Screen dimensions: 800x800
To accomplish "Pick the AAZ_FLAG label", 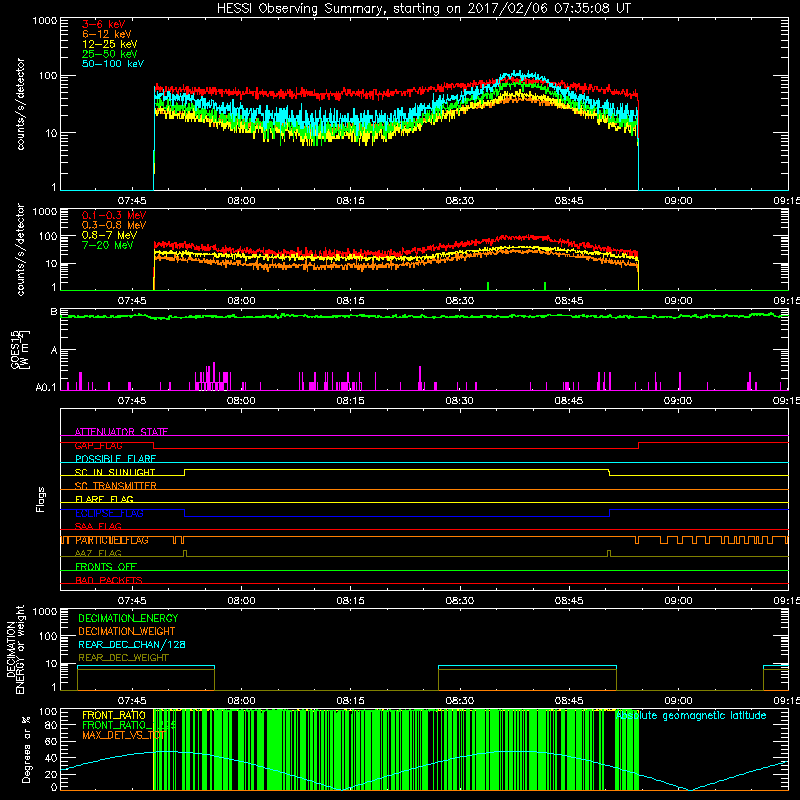I will 98,553.
